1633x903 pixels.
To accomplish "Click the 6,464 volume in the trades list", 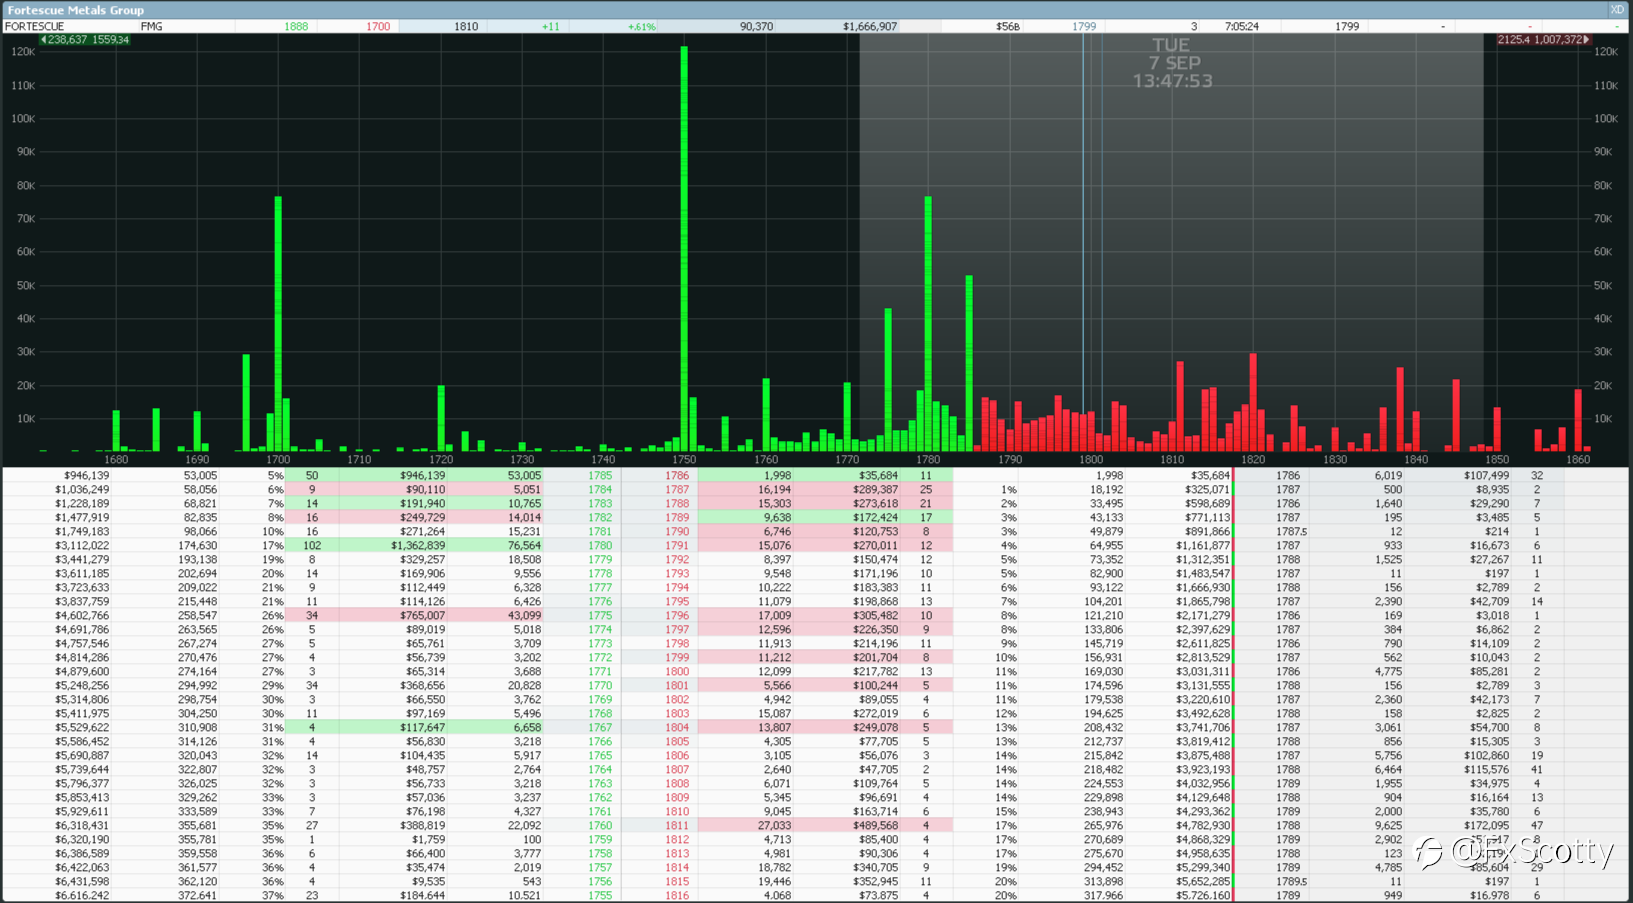I will [1388, 770].
